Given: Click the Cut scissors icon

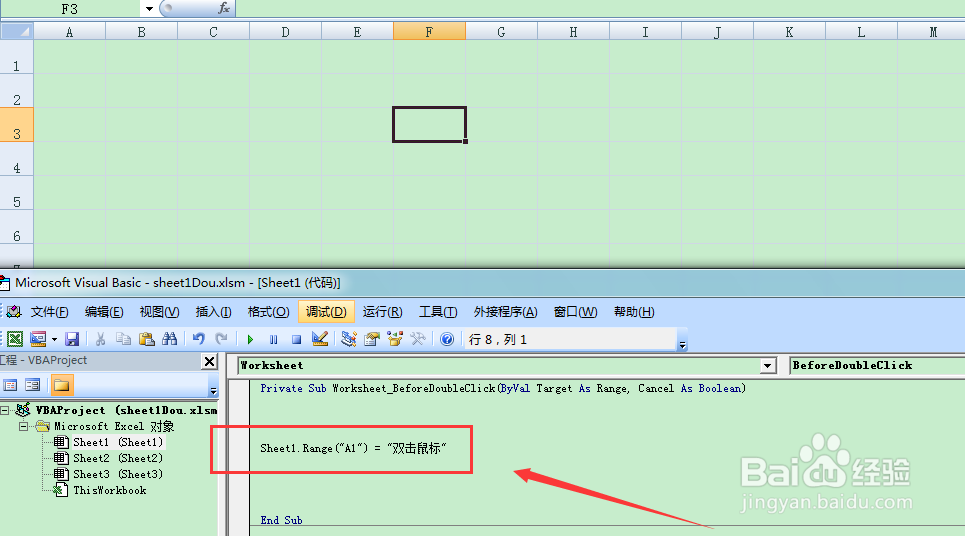Looking at the screenshot, I should click(100, 339).
